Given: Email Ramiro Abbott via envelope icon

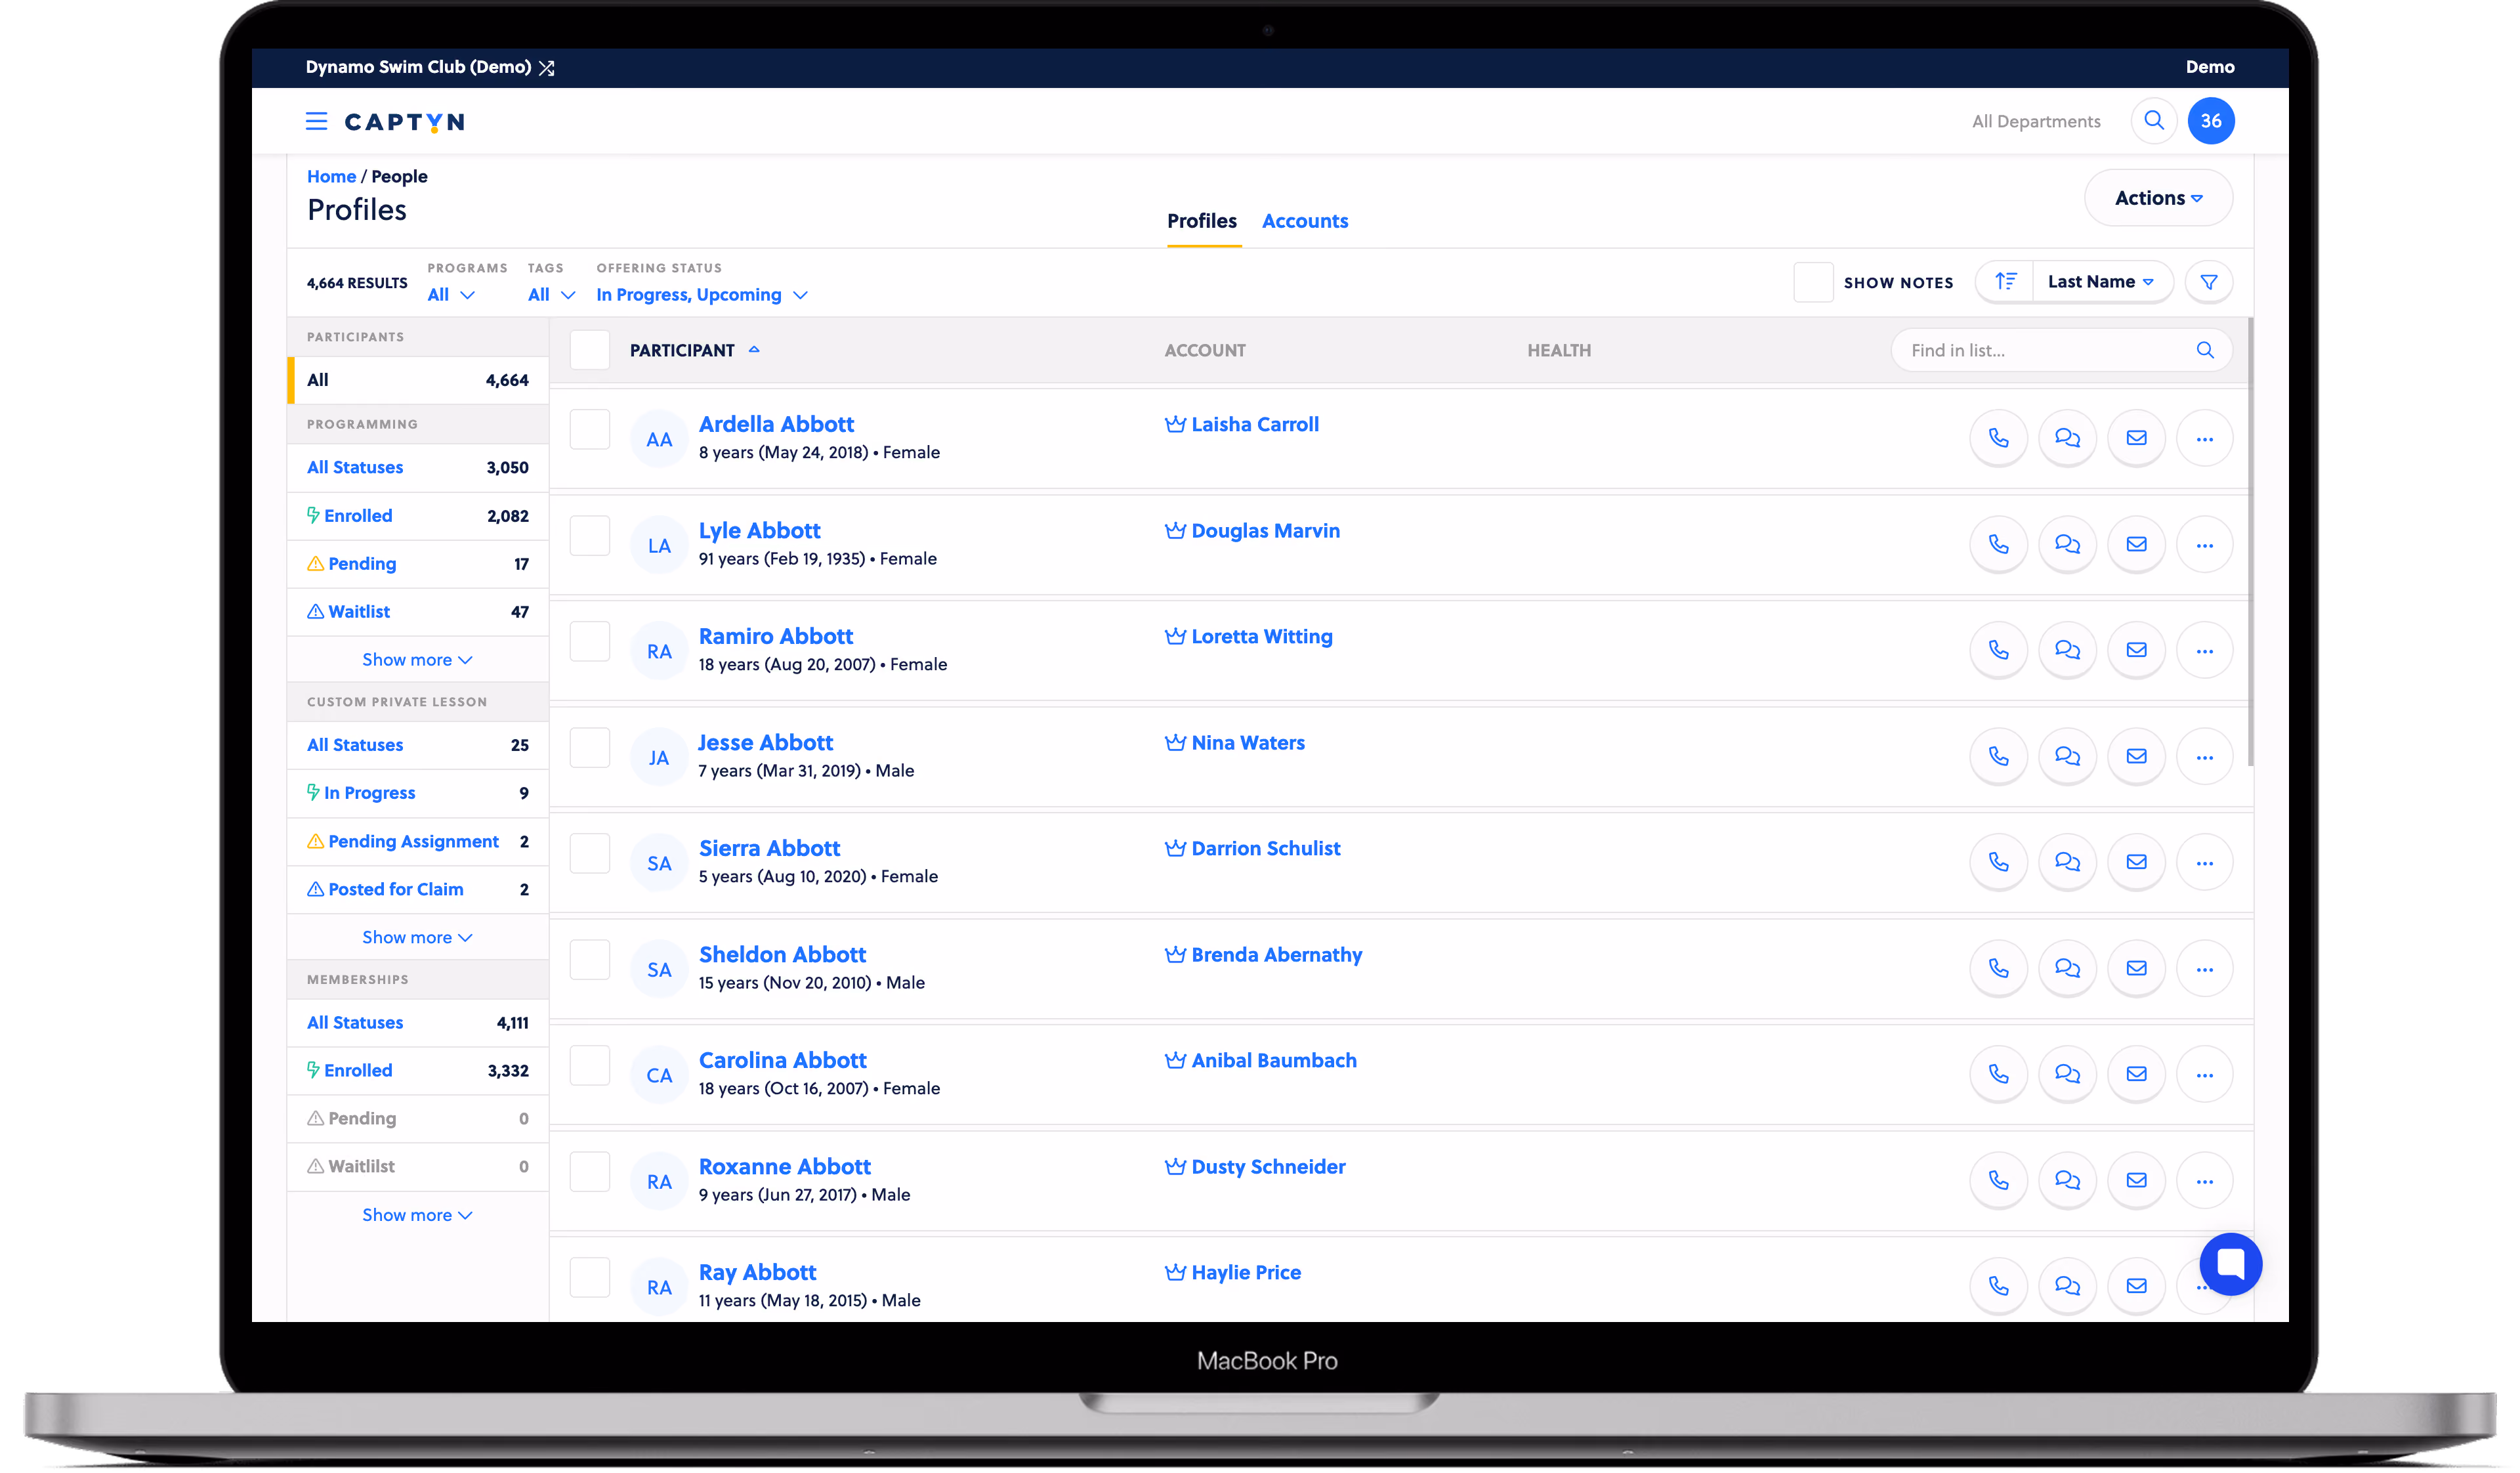Looking at the screenshot, I should click(x=2135, y=650).
